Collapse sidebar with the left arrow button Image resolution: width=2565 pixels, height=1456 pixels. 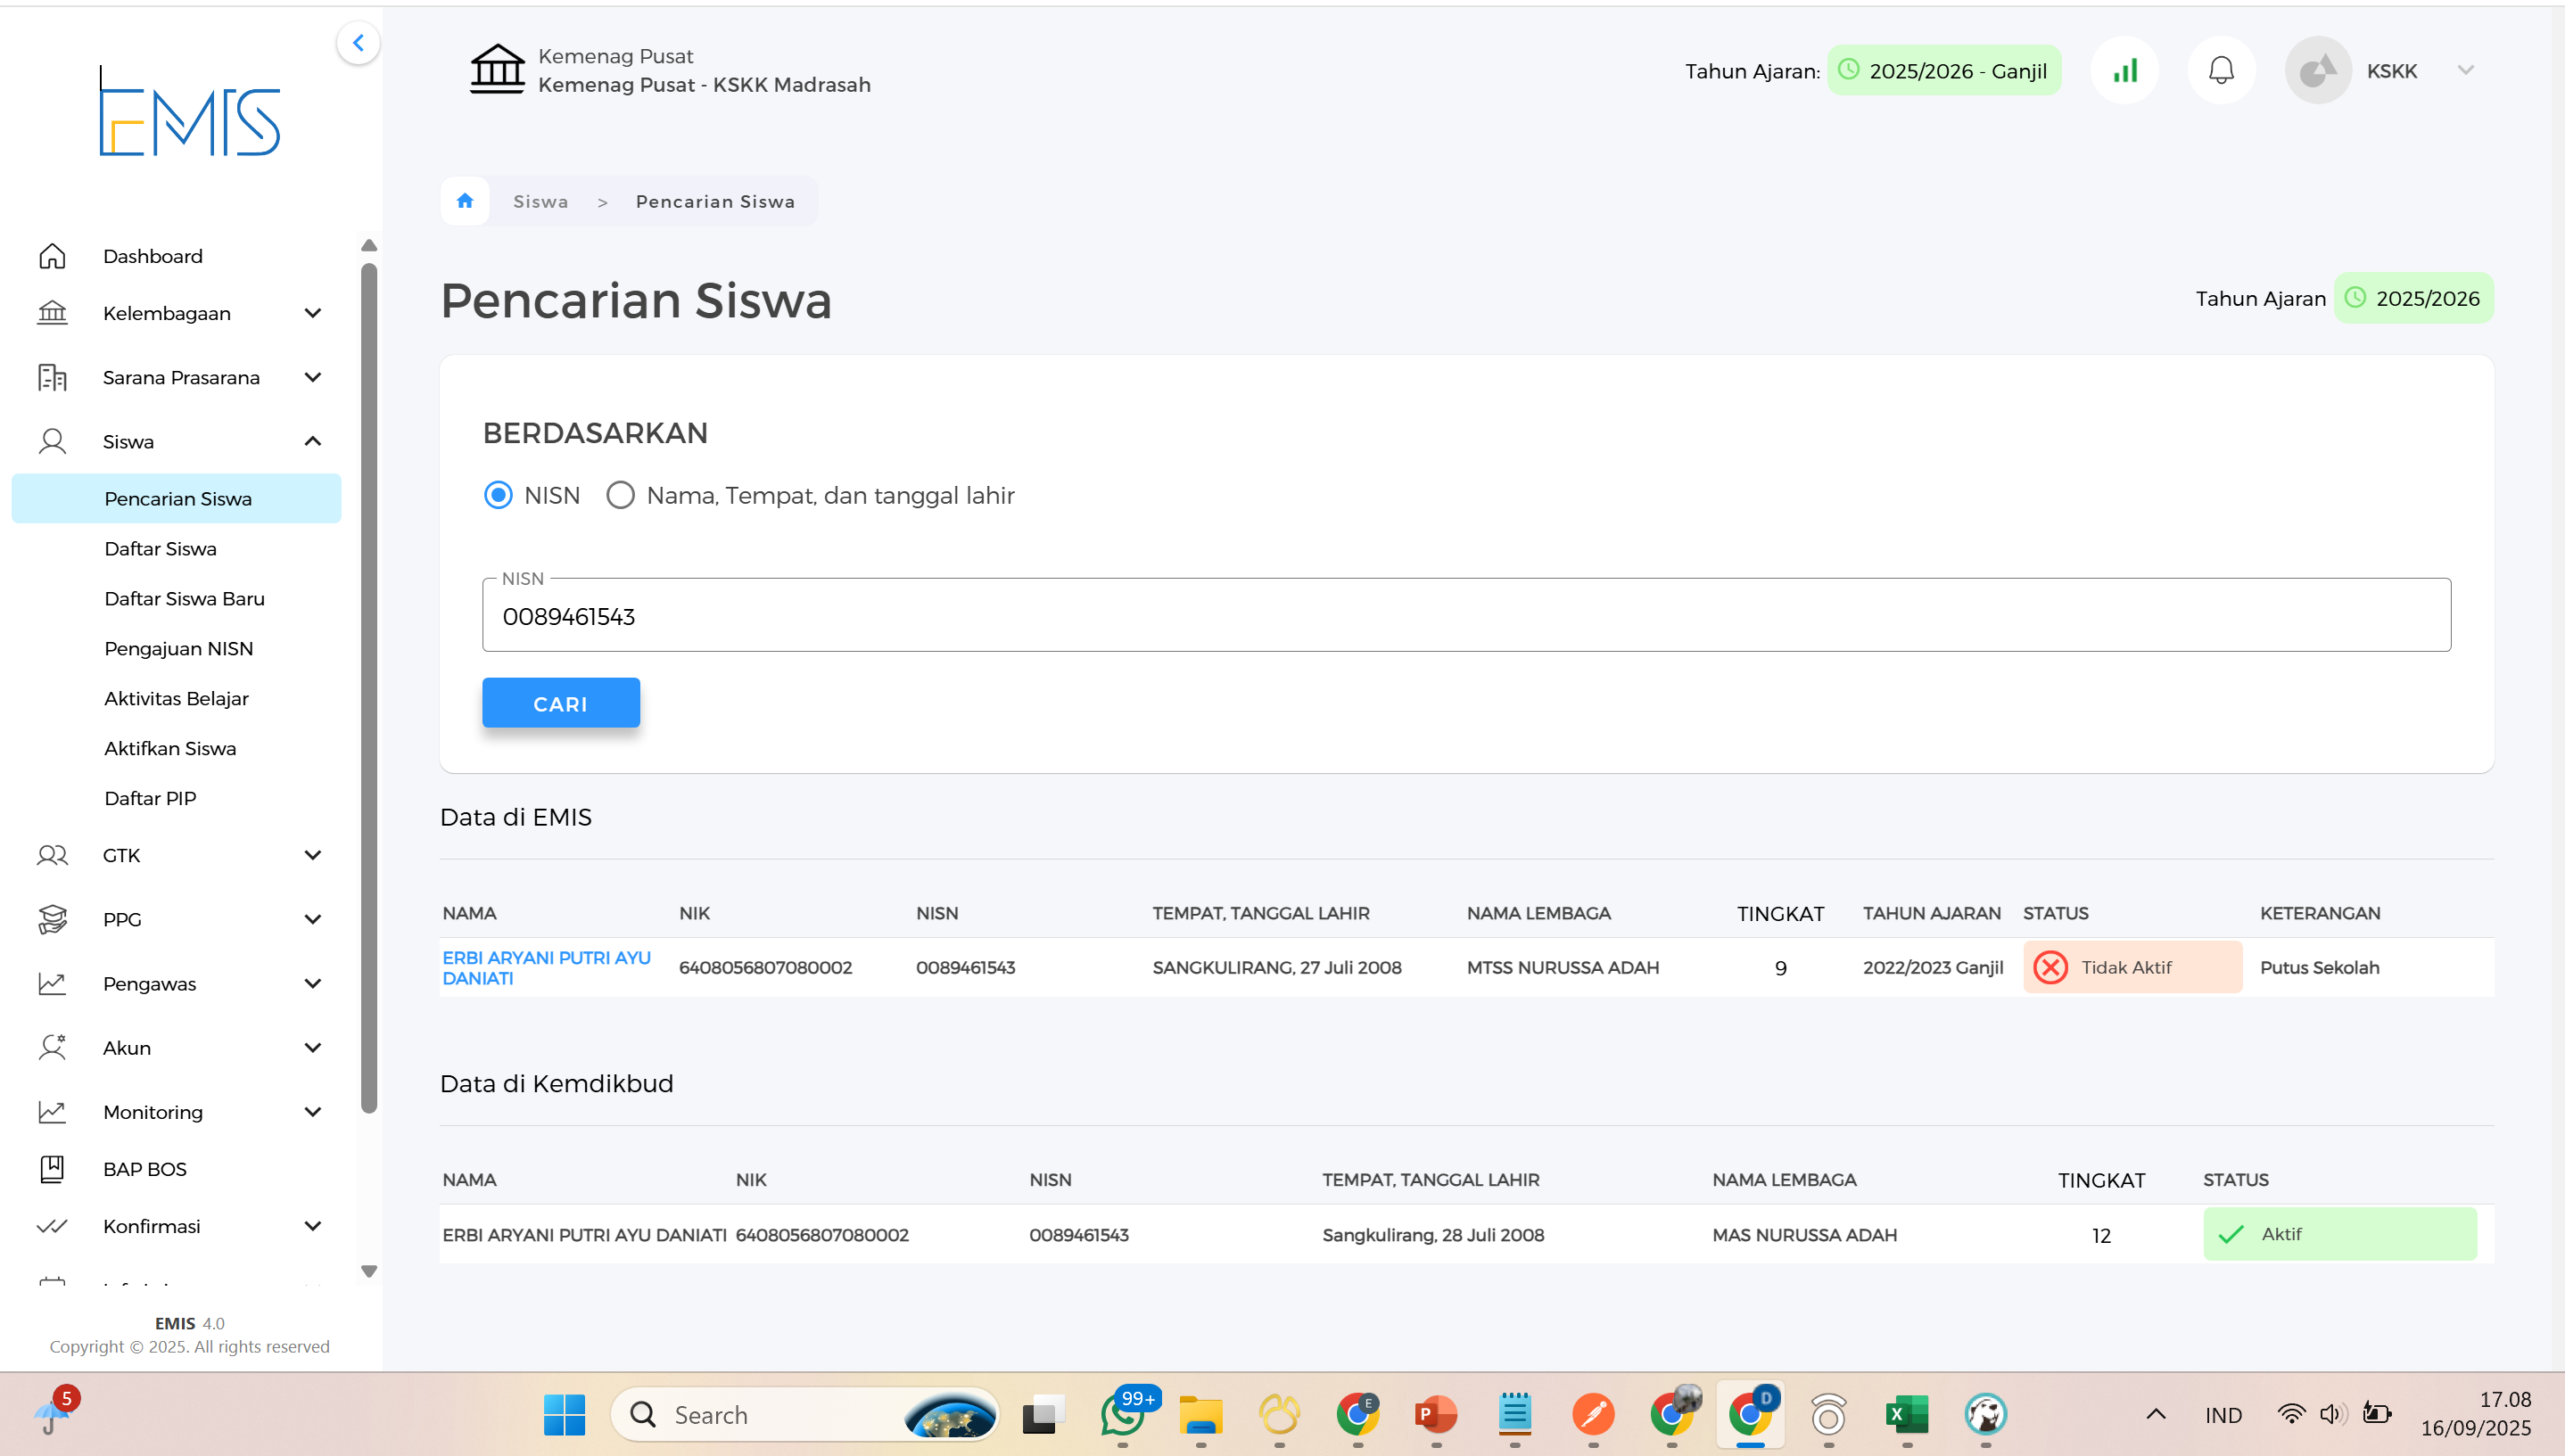(x=358, y=43)
